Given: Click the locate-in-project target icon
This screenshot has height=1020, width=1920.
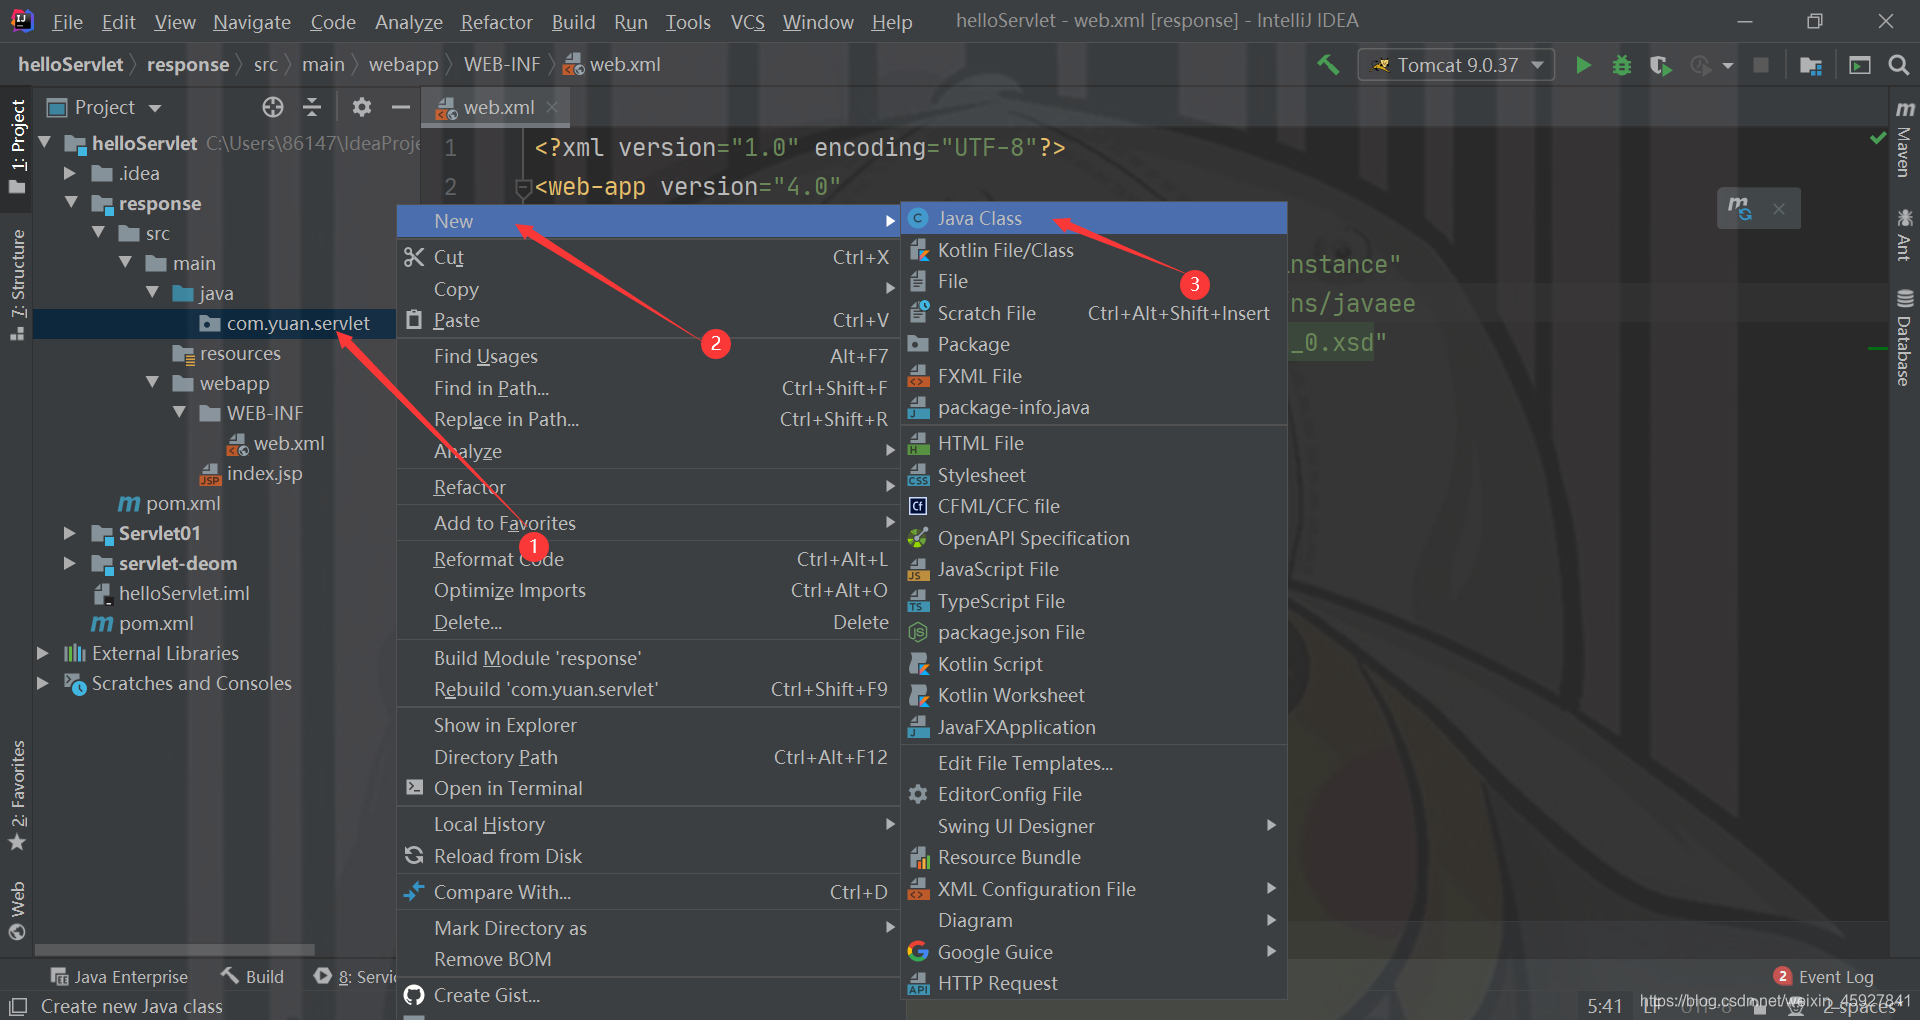Looking at the screenshot, I should [x=273, y=107].
